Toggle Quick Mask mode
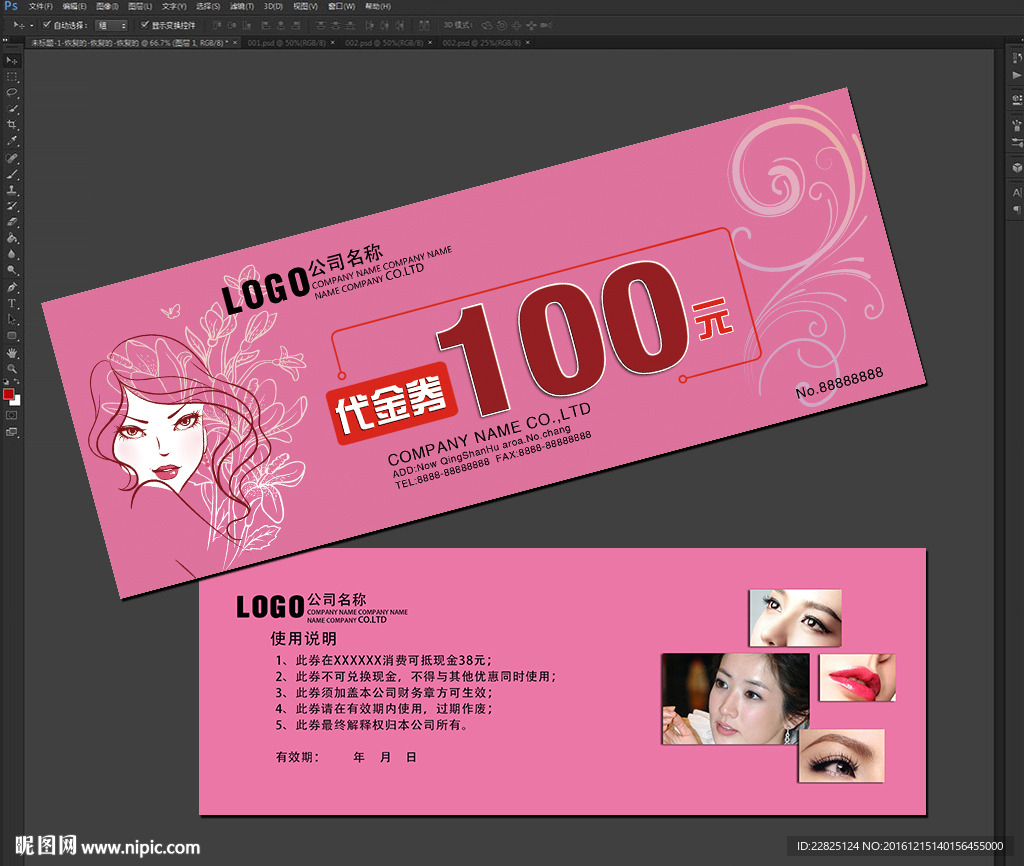Image resolution: width=1024 pixels, height=866 pixels. point(12,414)
